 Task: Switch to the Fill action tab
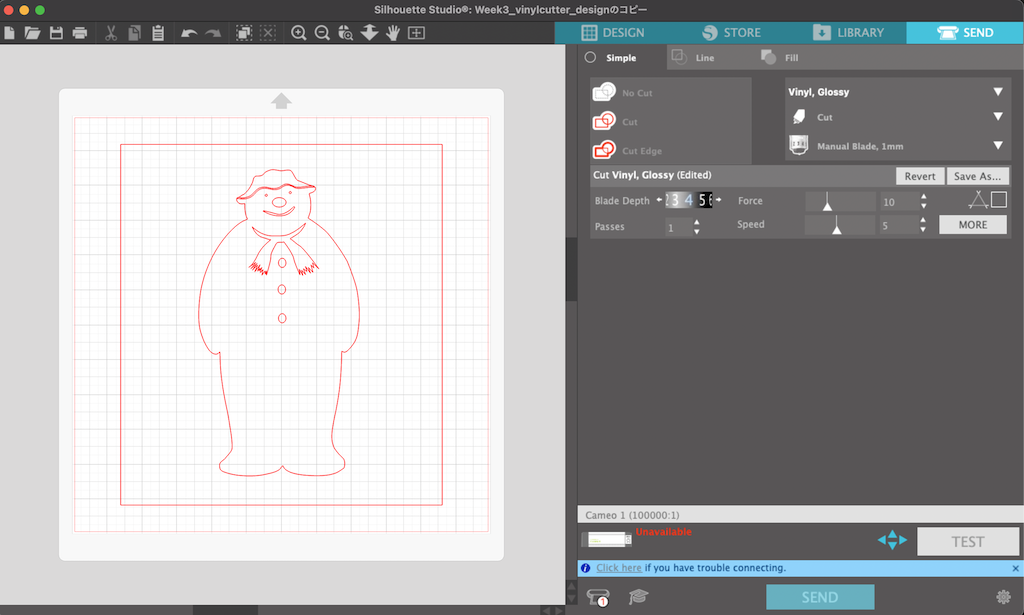pyautogui.click(x=780, y=57)
